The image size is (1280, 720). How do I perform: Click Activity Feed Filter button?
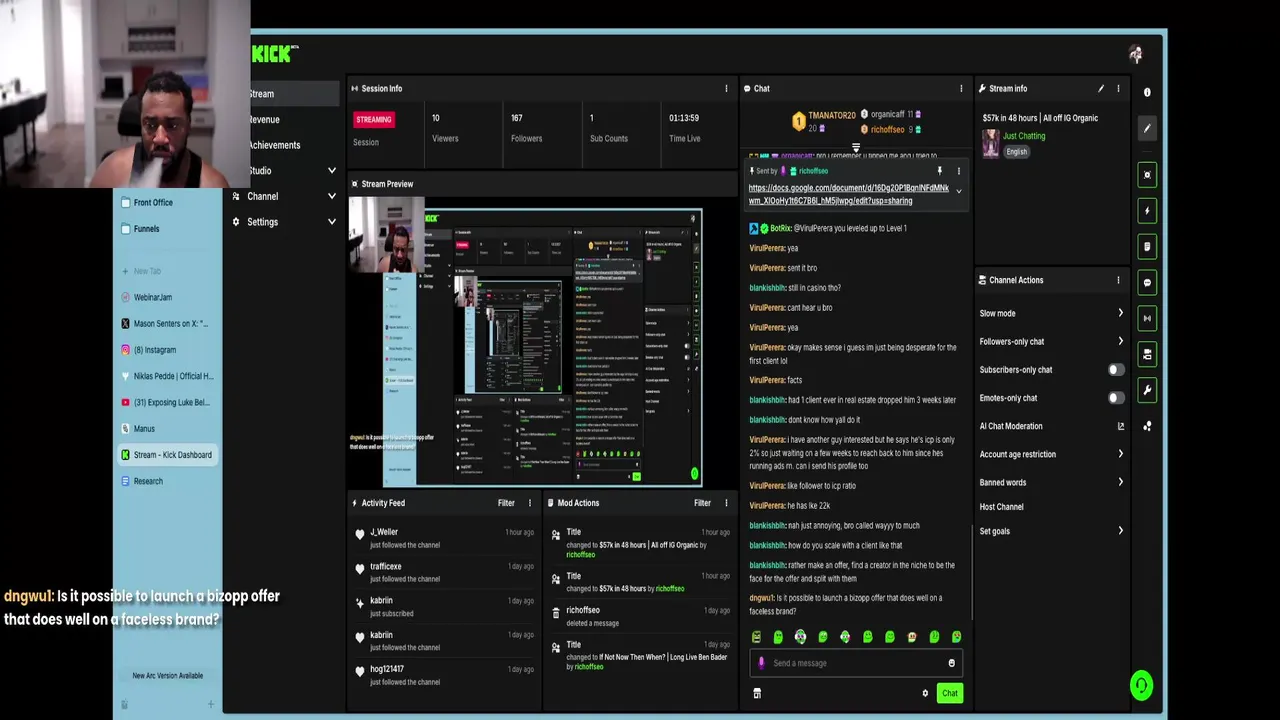coord(506,503)
